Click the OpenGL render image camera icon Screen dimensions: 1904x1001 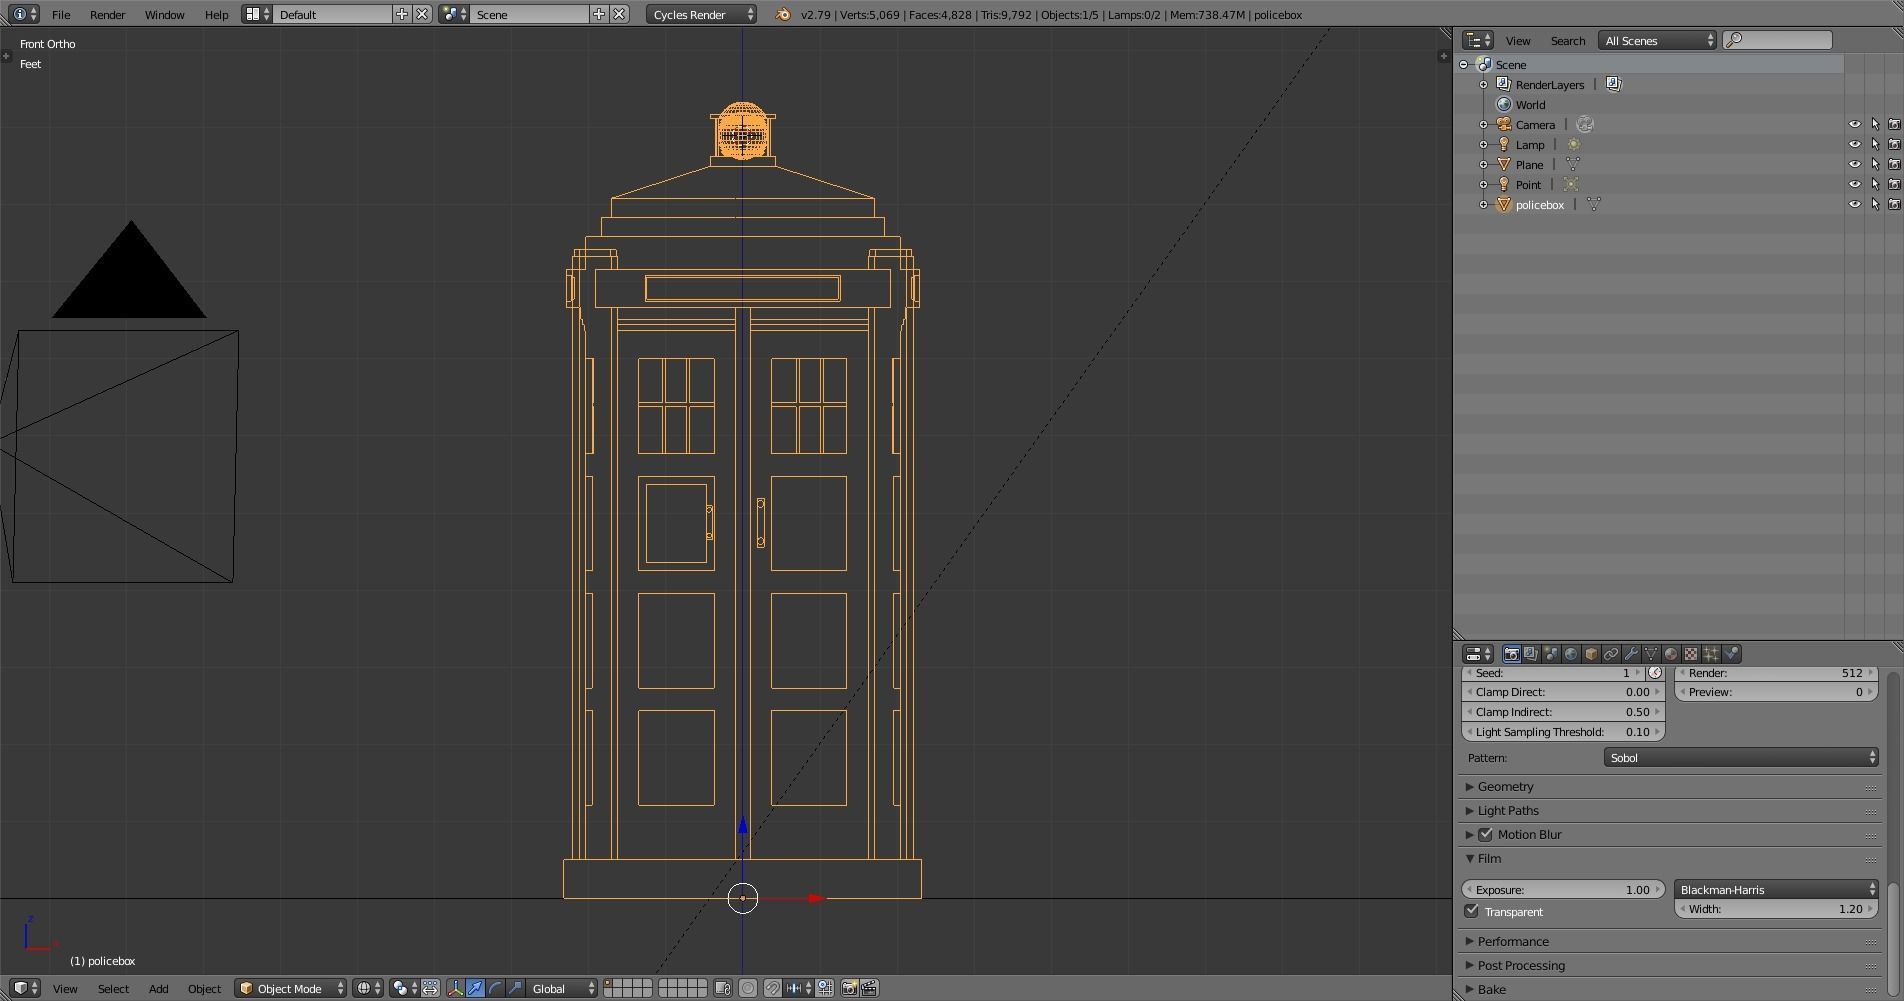click(x=849, y=989)
